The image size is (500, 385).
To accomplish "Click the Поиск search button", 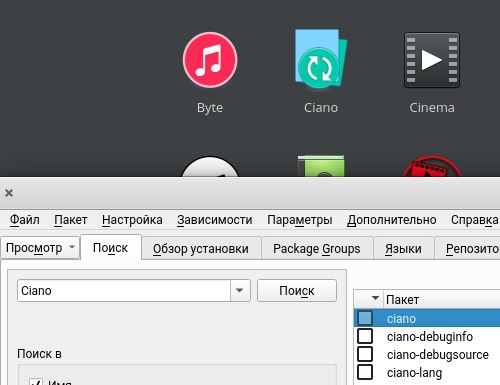I will (297, 291).
